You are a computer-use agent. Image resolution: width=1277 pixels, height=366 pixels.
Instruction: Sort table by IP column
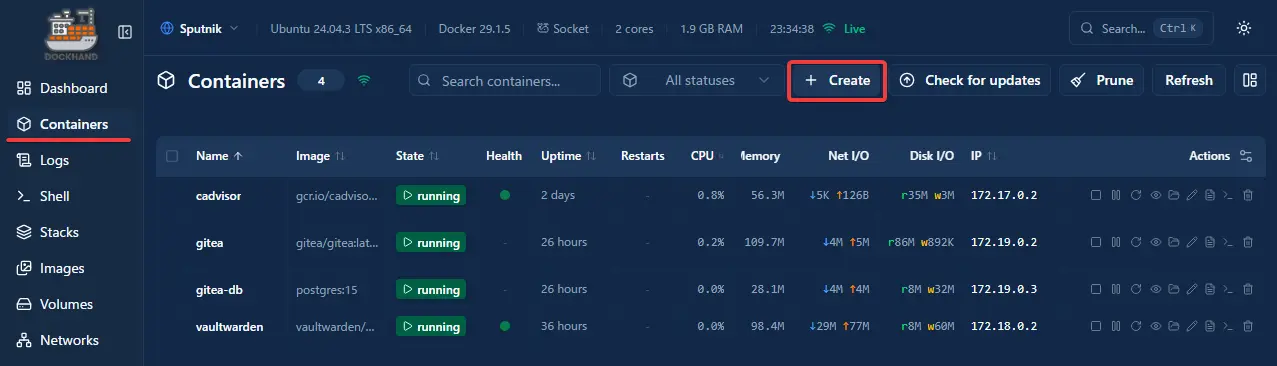984,156
